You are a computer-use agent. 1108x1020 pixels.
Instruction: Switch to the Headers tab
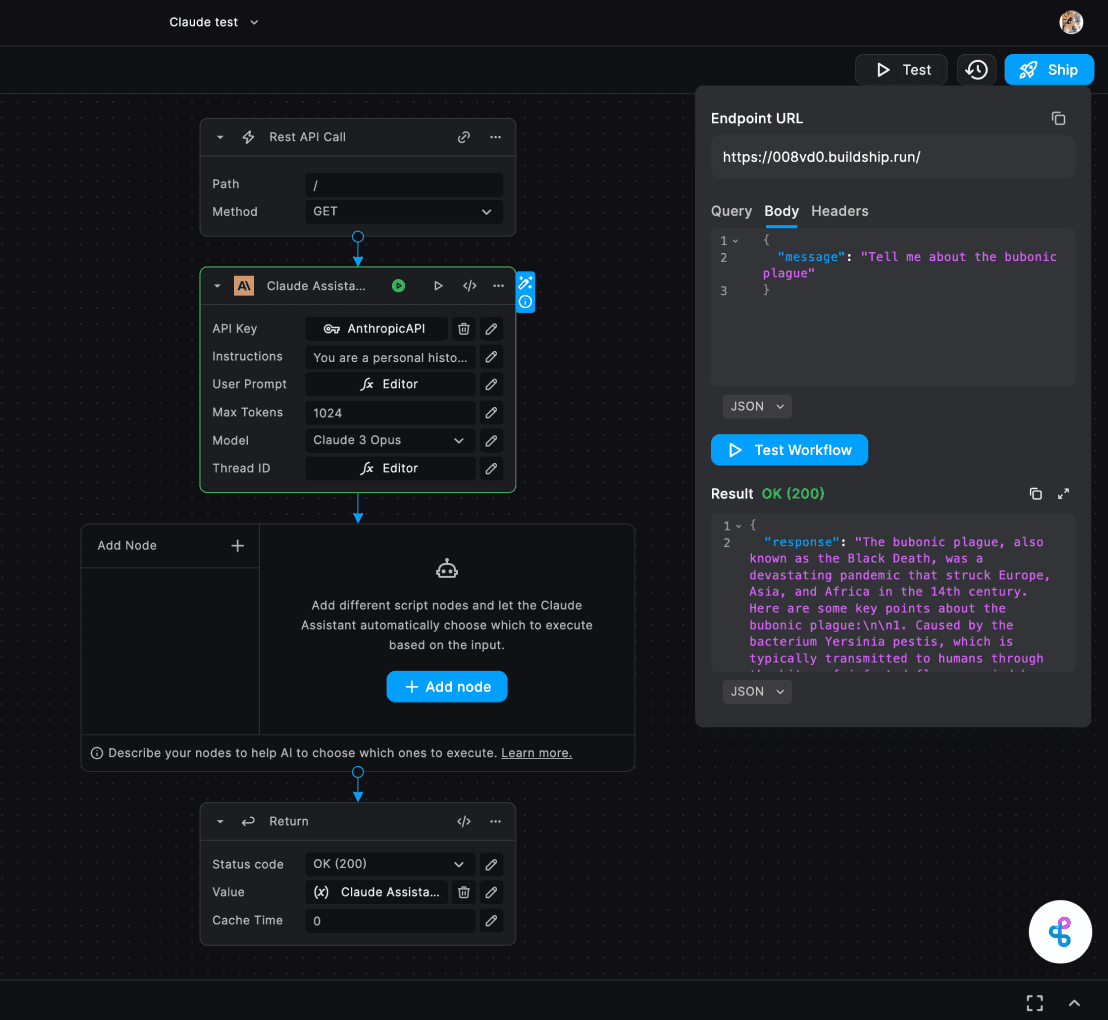point(839,211)
